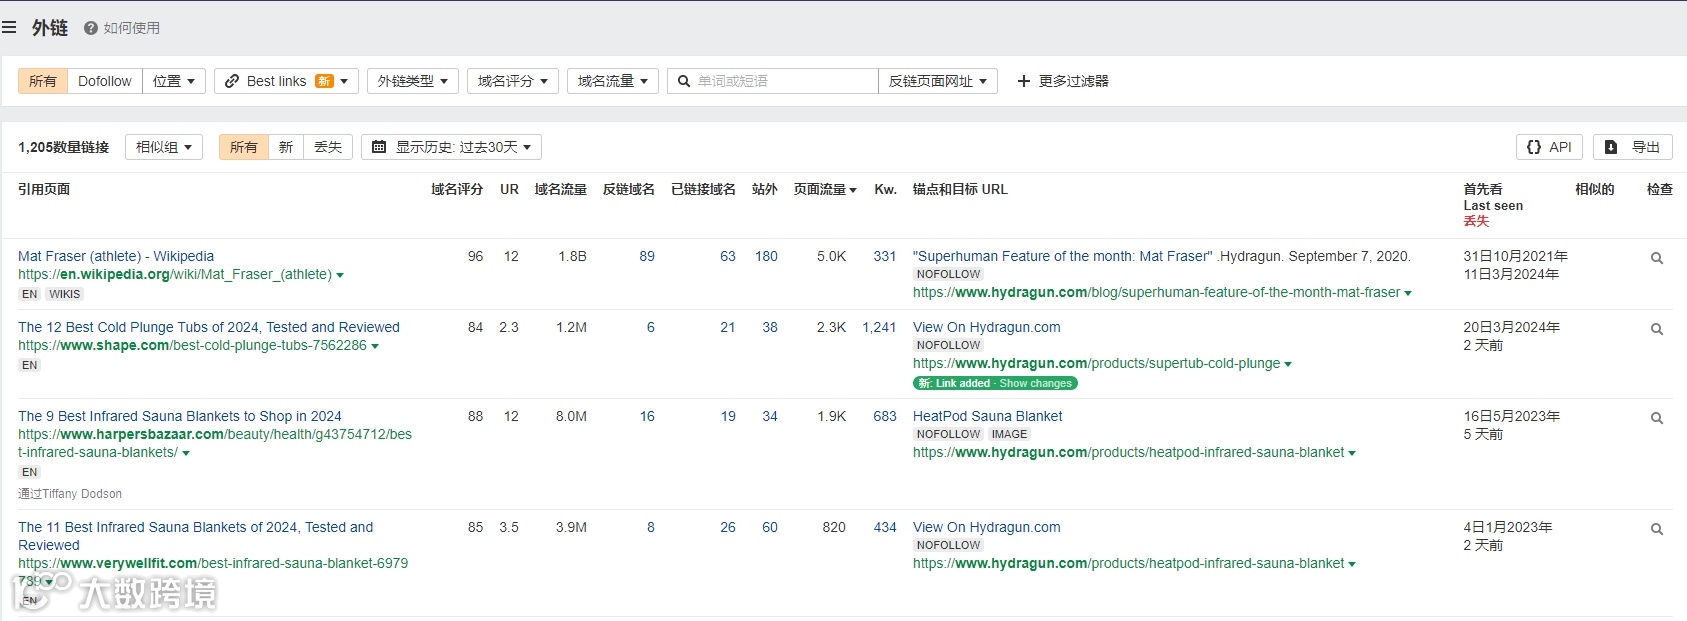Click the calendar icon in 显示历史
This screenshot has height=621, width=1687.
point(379,147)
